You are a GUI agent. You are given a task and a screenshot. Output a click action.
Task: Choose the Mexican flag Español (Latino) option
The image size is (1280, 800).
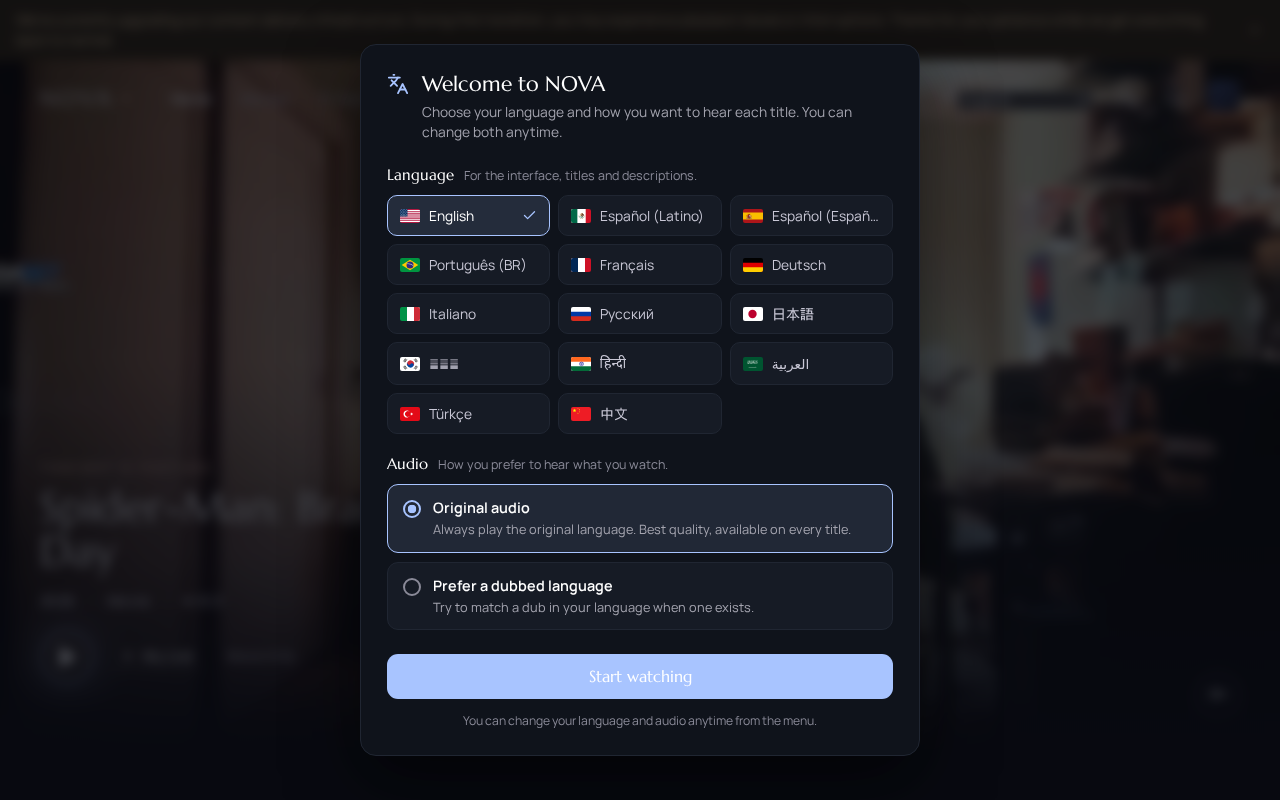(640, 215)
